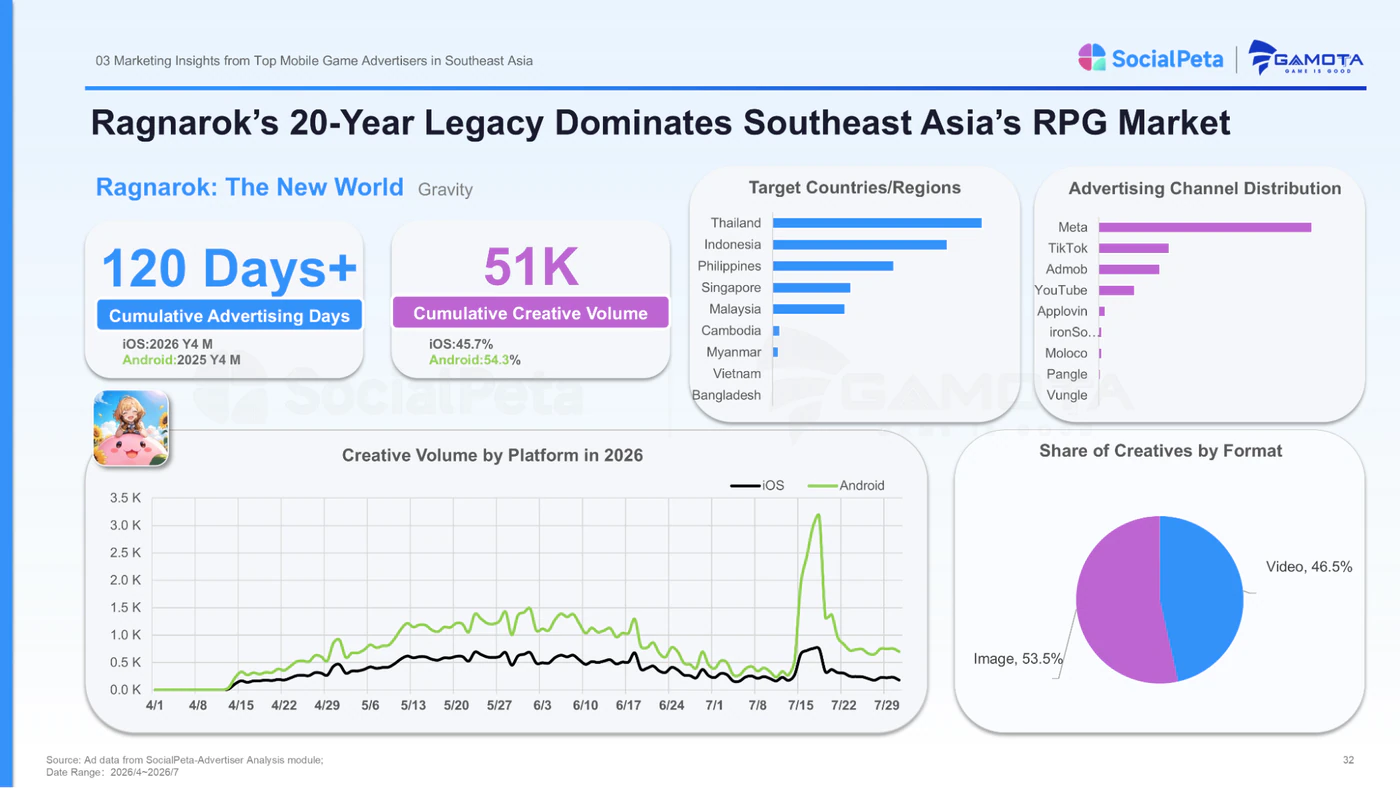The width and height of the screenshot is (1400, 788).
Task: Click the Philippines country label
Action: click(729, 266)
